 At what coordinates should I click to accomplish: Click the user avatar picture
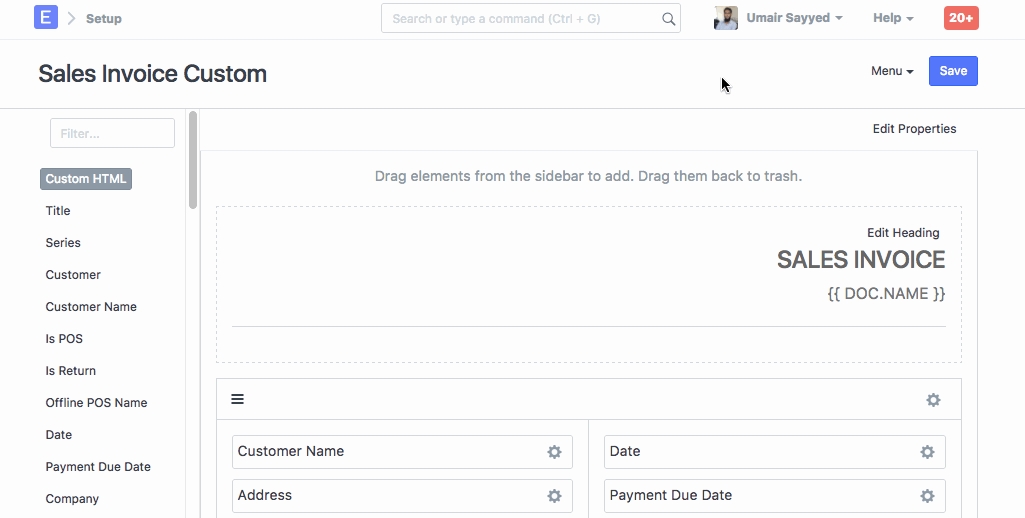pos(726,18)
